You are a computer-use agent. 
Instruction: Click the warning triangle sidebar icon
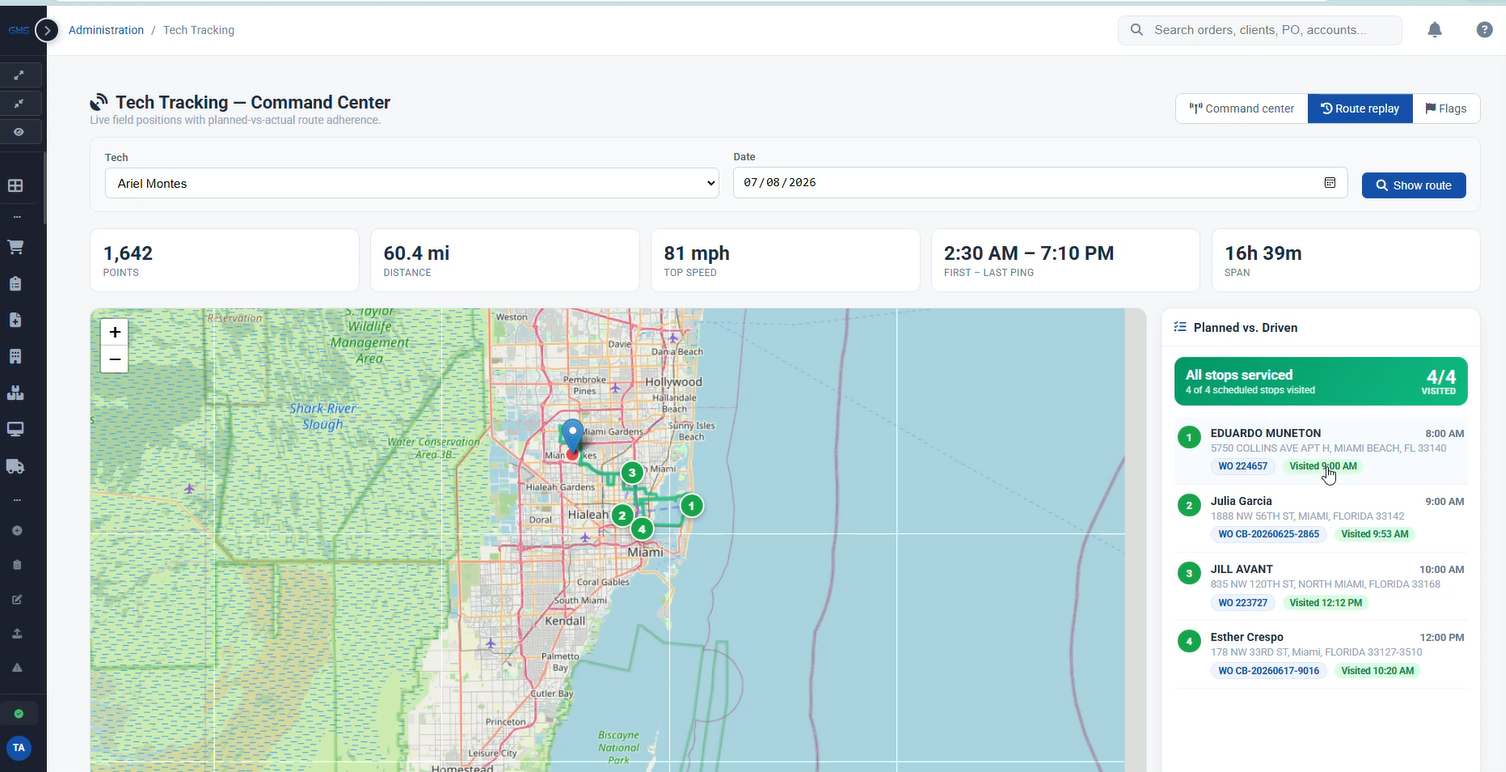(x=17, y=667)
